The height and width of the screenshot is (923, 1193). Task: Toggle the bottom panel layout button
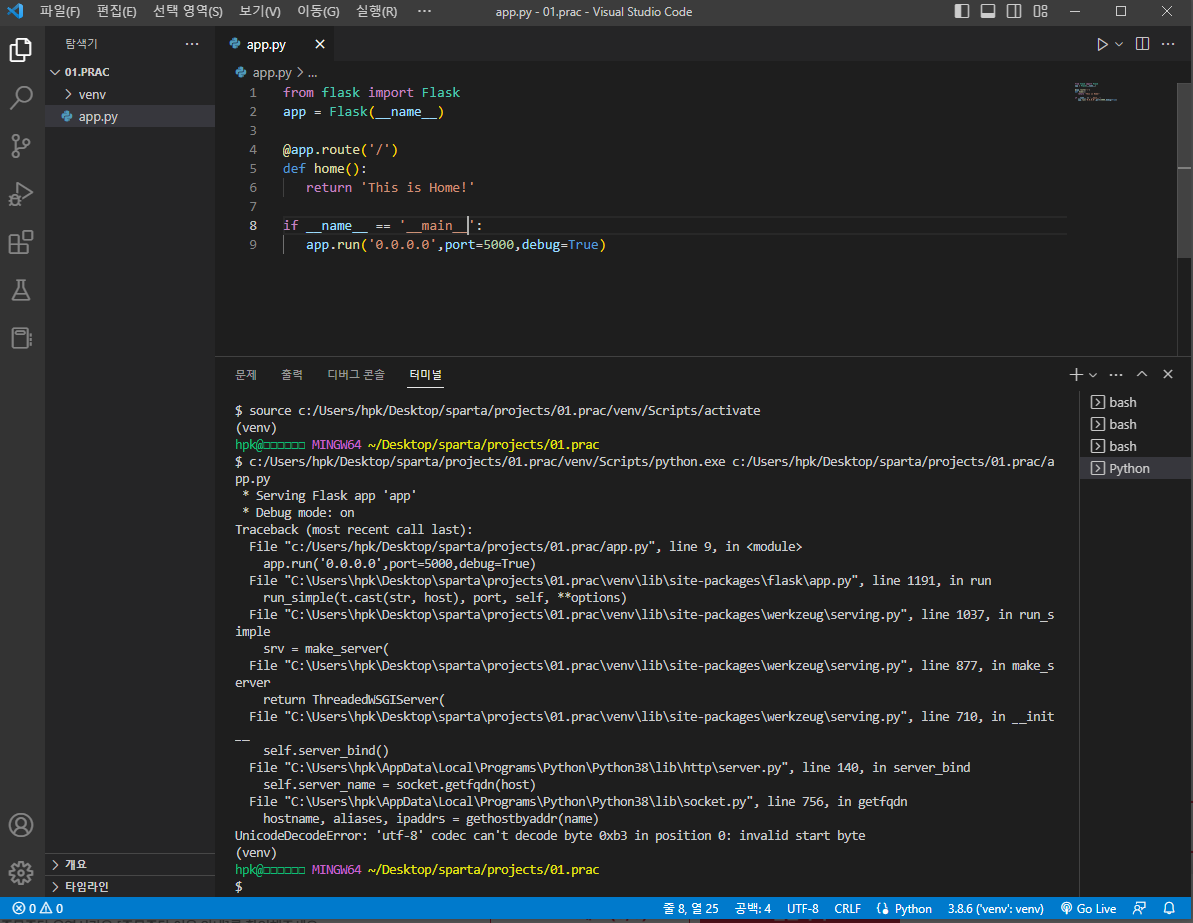point(988,11)
